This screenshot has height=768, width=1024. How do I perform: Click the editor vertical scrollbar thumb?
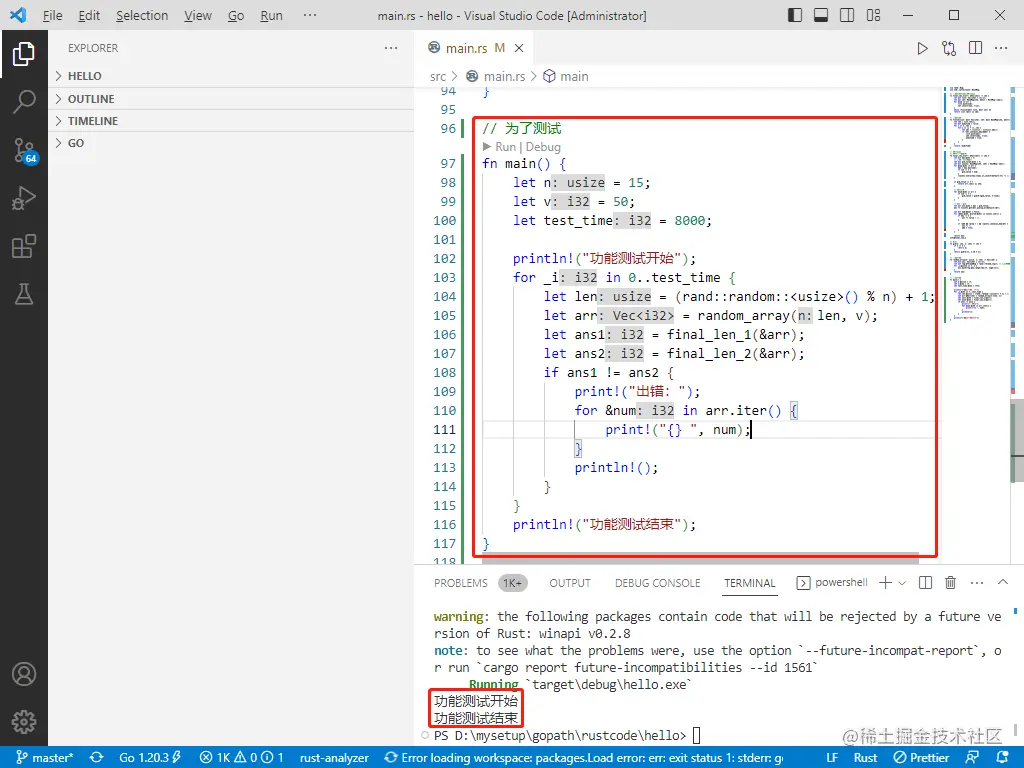pyautogui.click(x=1017, y=439)
